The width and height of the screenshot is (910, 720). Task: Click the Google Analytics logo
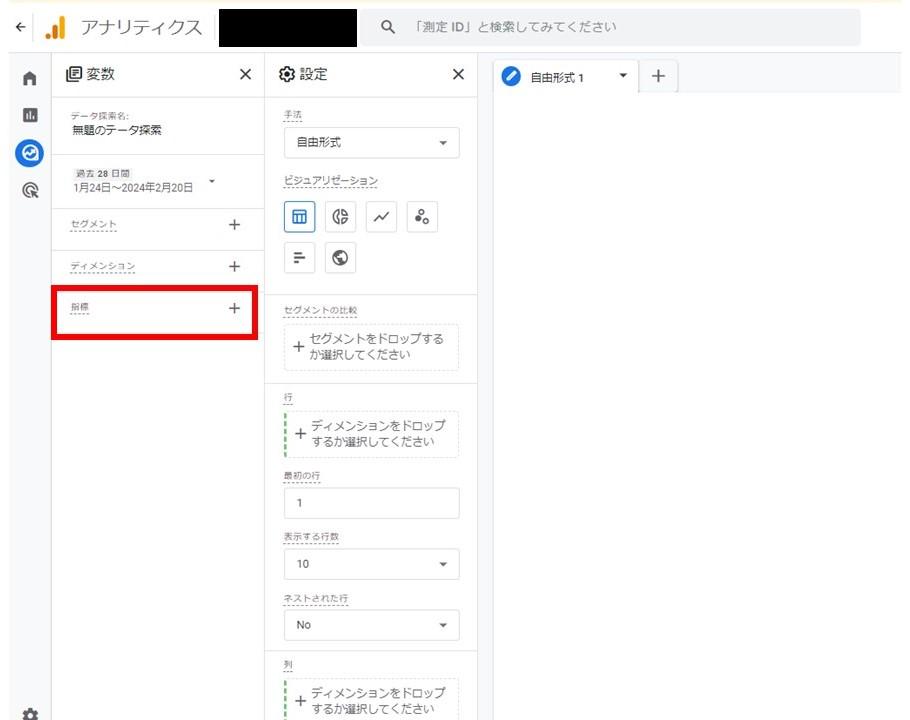click(56, 27)
